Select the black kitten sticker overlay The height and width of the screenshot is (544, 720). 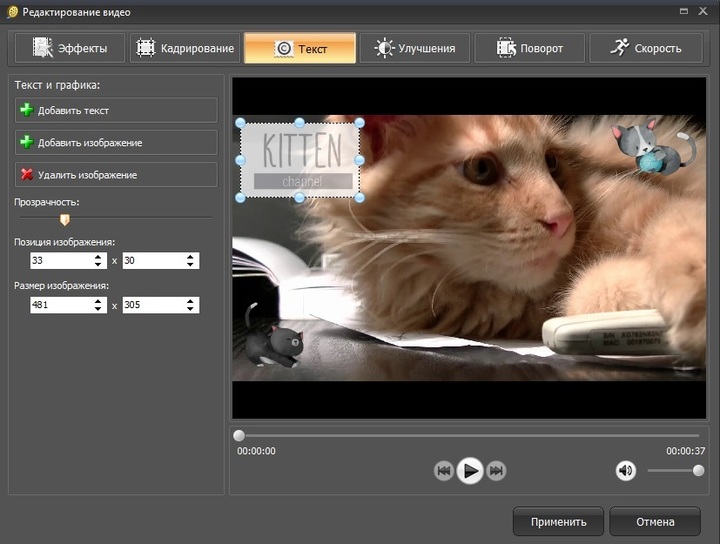[x=273, y=336]
